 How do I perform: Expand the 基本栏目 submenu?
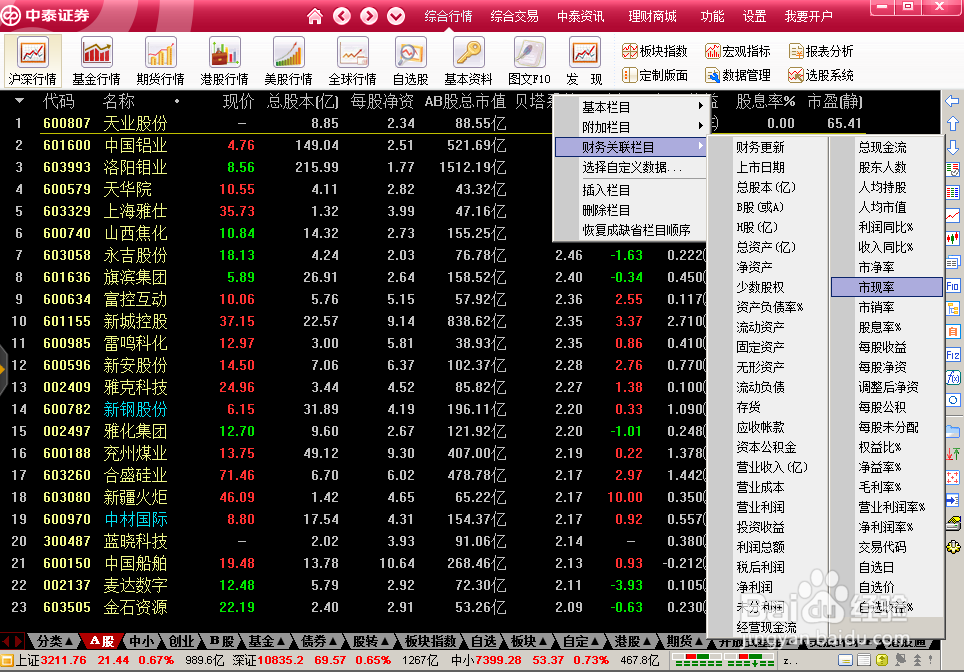(630, 107)
